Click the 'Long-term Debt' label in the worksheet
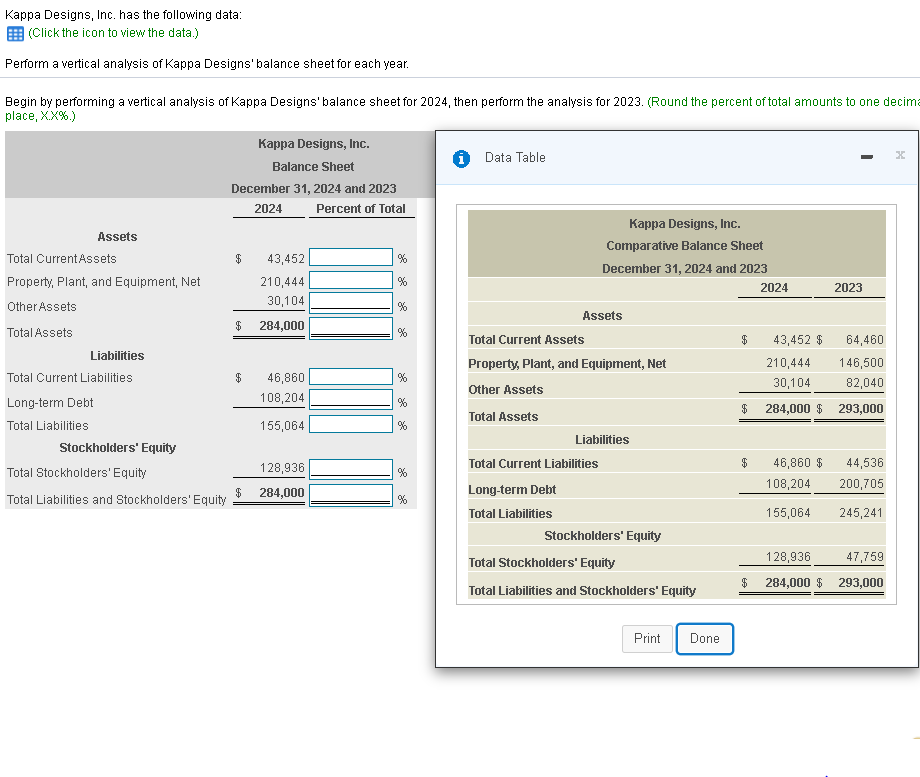The width and height of the screenshot is (920, 777). (x=50, y=403)
